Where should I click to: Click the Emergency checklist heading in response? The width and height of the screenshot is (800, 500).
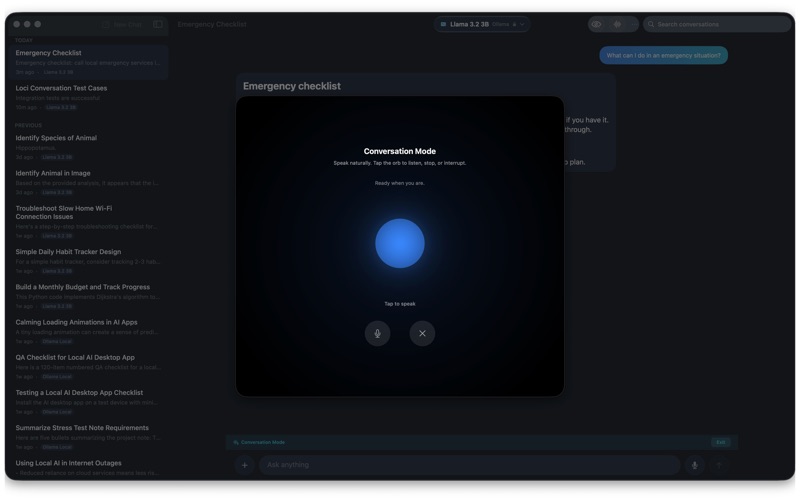pos(292,86)
